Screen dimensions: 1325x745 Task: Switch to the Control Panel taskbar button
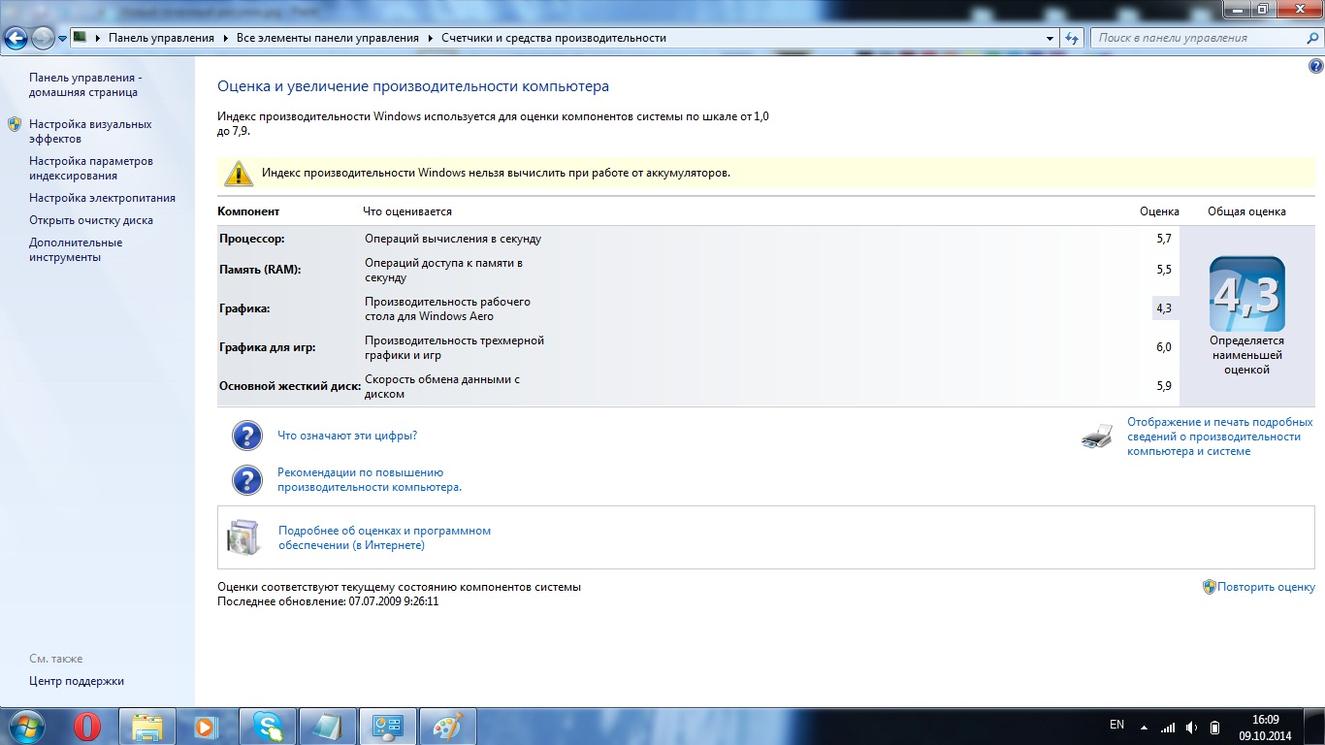[x=387, y=727]
